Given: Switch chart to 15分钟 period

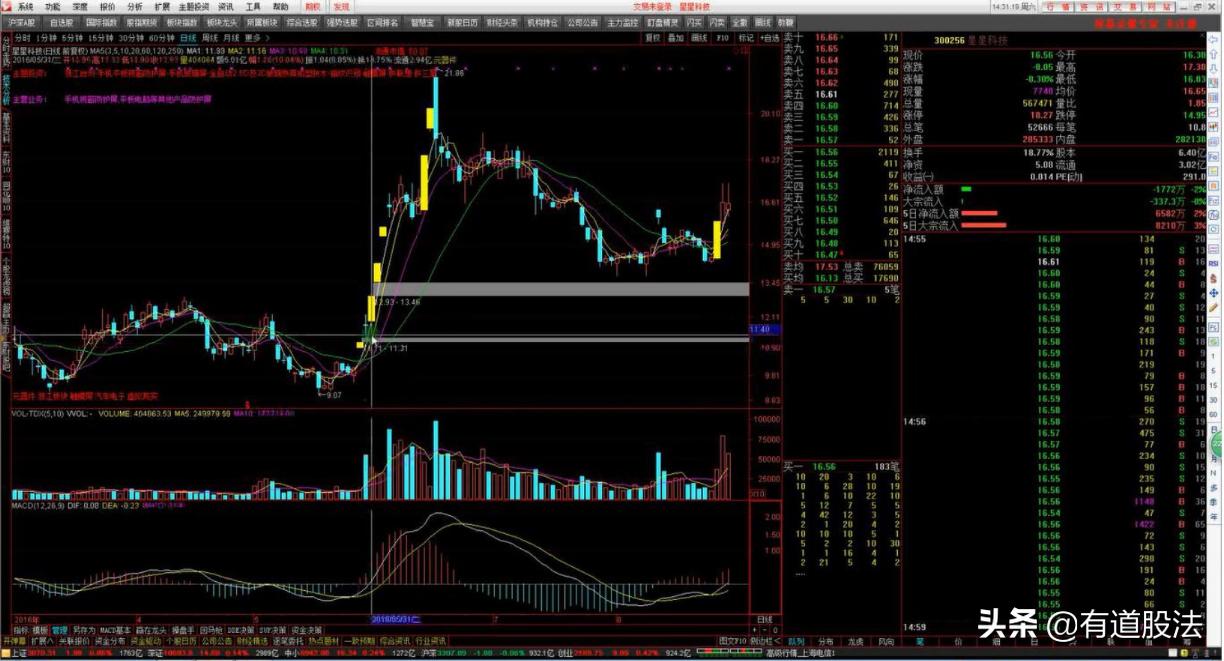Looking at the screenshot, I should coord(102,37).
